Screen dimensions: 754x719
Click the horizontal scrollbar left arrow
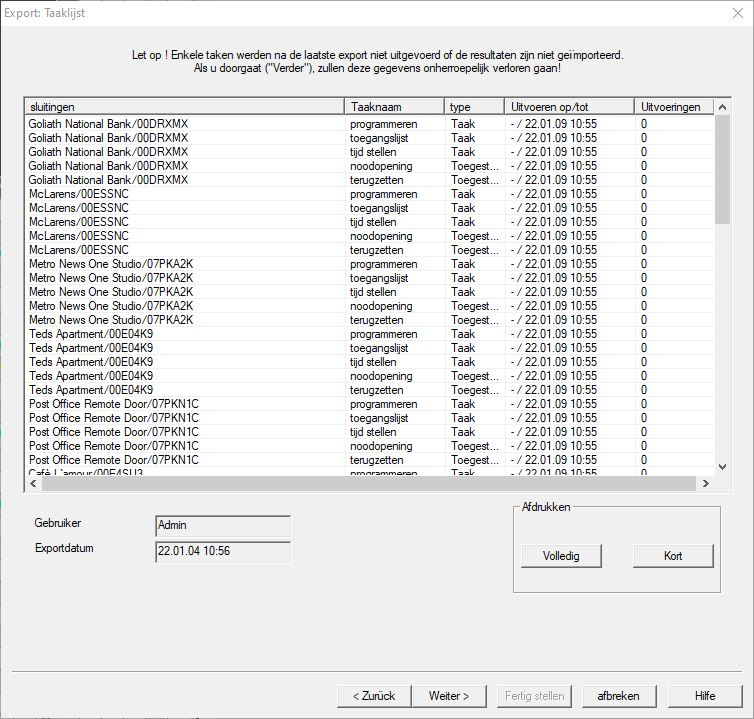33,483
